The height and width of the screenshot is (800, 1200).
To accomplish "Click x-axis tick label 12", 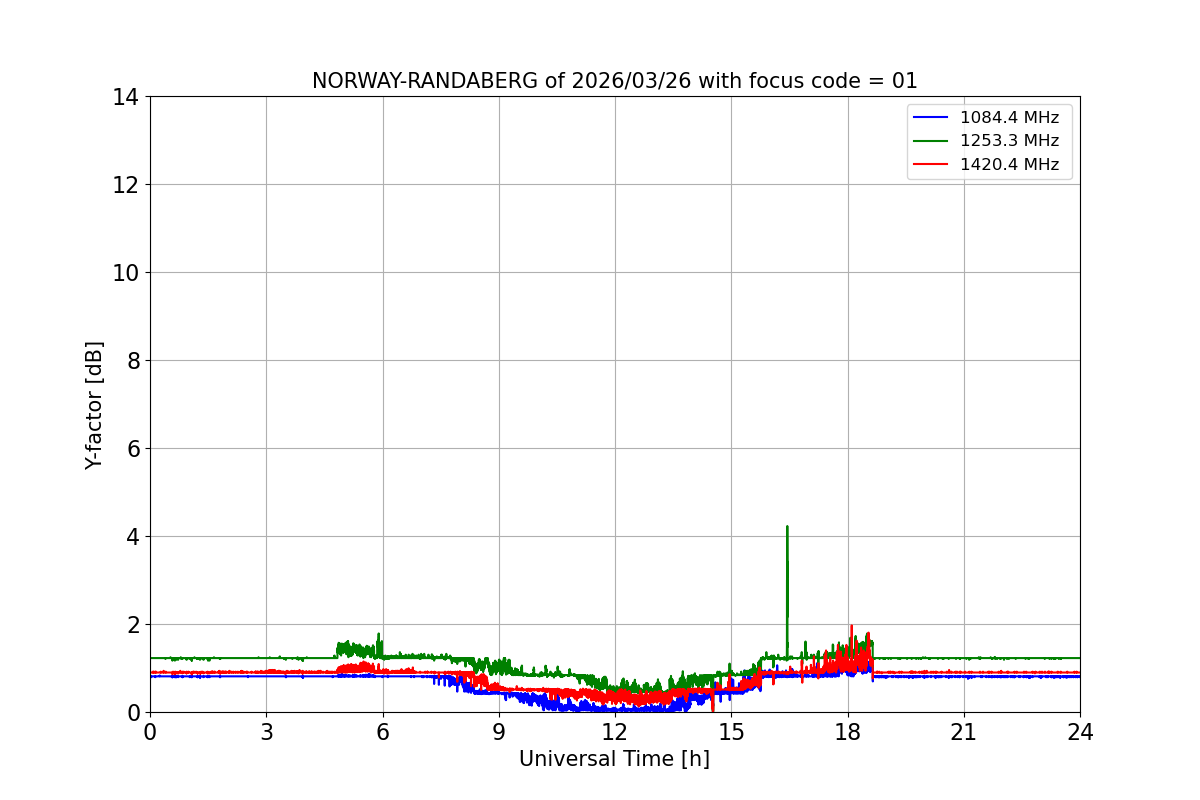I will coord(615,732).
